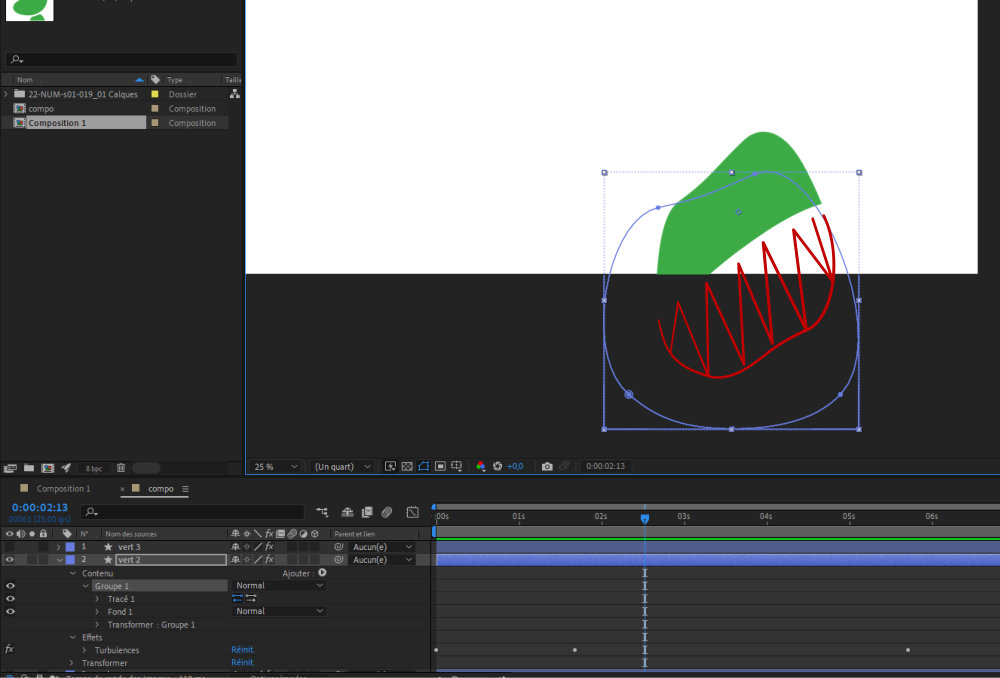Open the graph editor icon in timeline

click(412, 512)
